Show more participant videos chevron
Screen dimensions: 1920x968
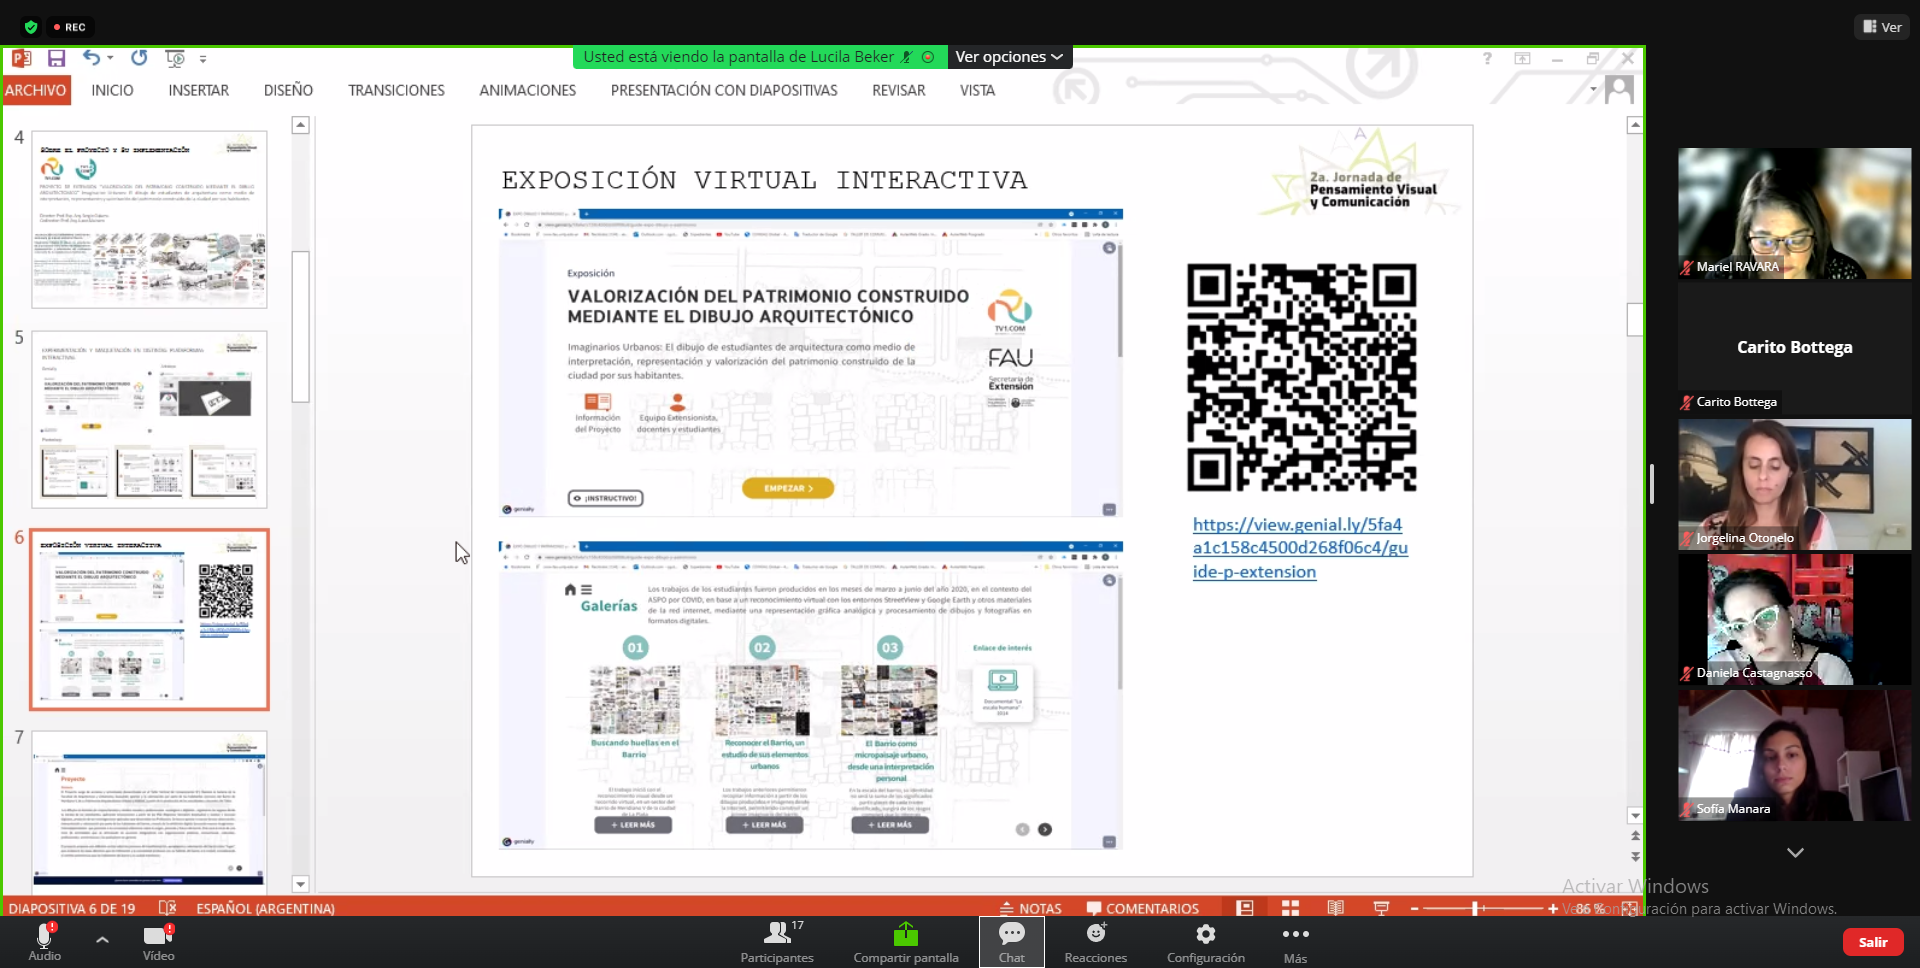pyautogui.click(x=1795, y=853)
